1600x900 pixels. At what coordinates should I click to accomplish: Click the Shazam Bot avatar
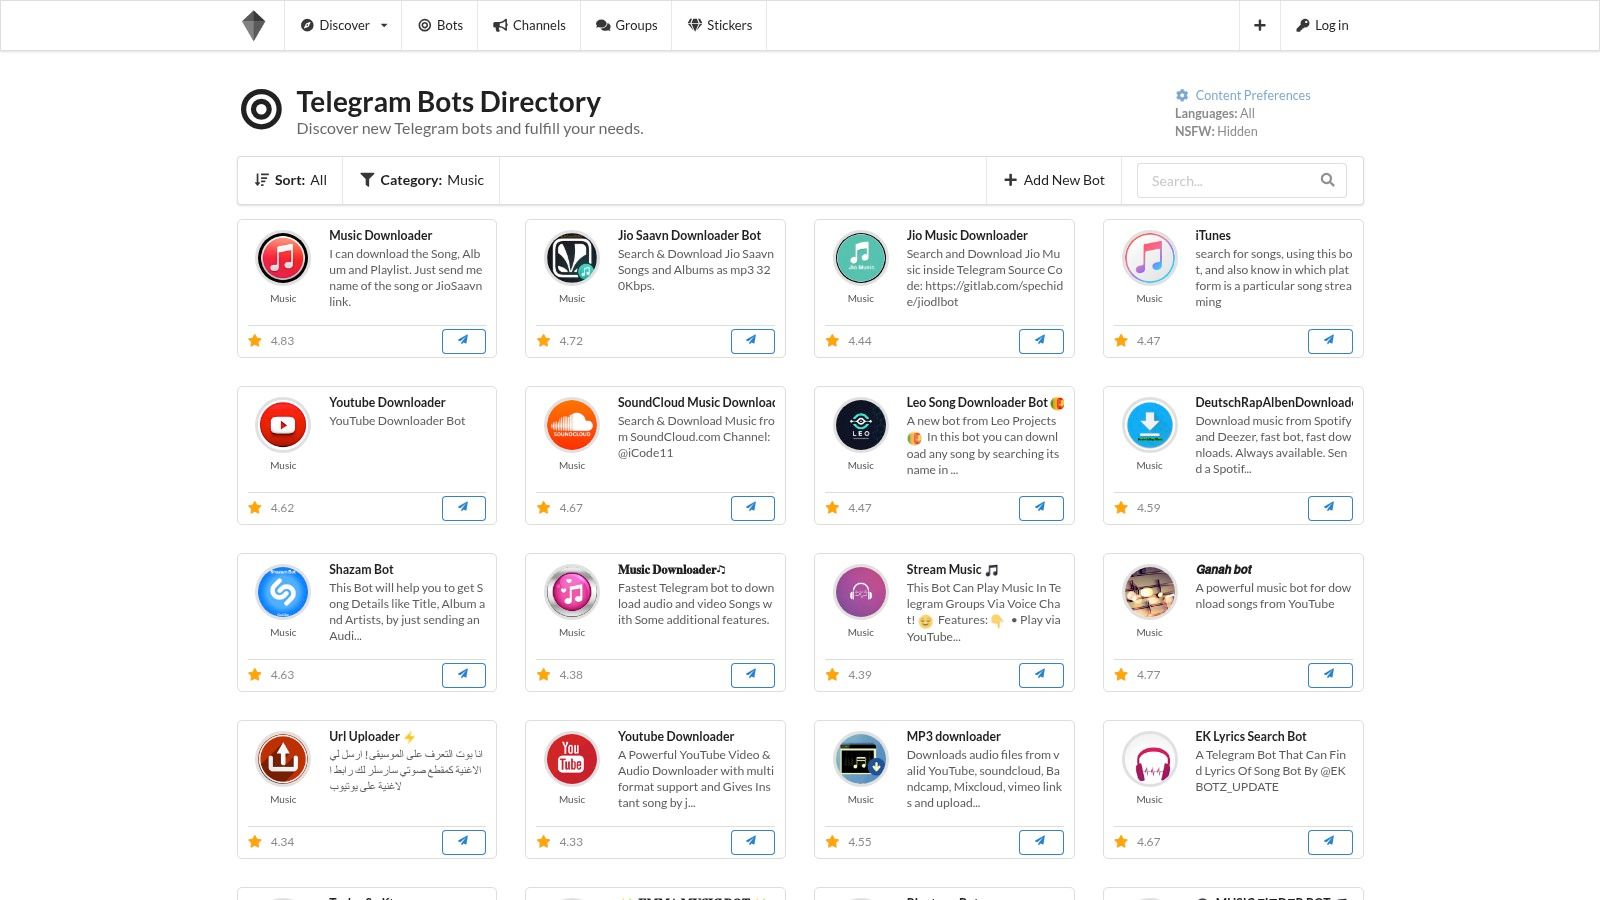[283, 592]
